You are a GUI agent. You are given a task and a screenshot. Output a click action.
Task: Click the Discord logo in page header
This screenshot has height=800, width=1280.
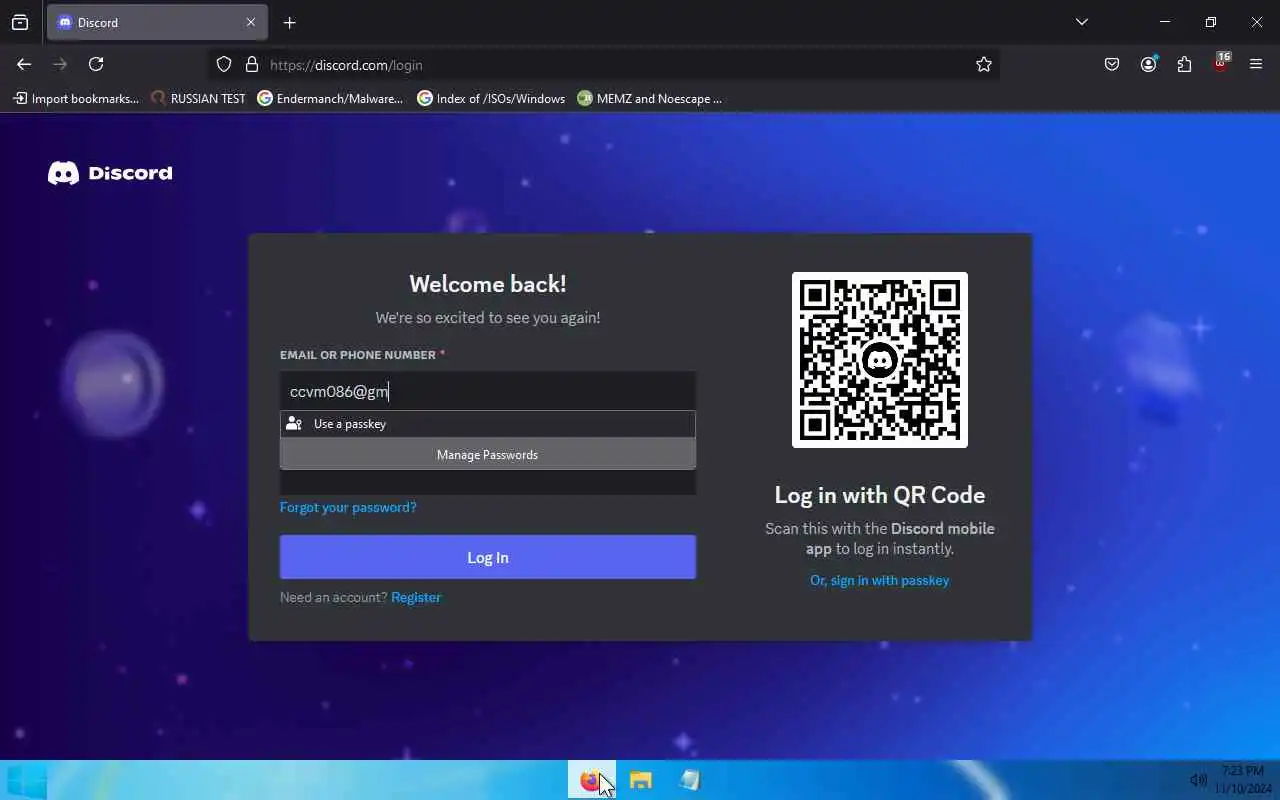click(x=110, y=173)
